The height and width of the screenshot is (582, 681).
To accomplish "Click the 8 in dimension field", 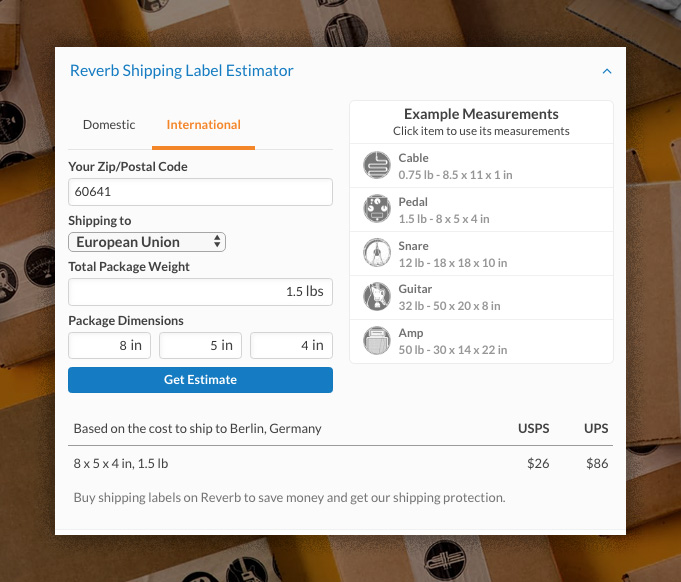I will 109,346.
